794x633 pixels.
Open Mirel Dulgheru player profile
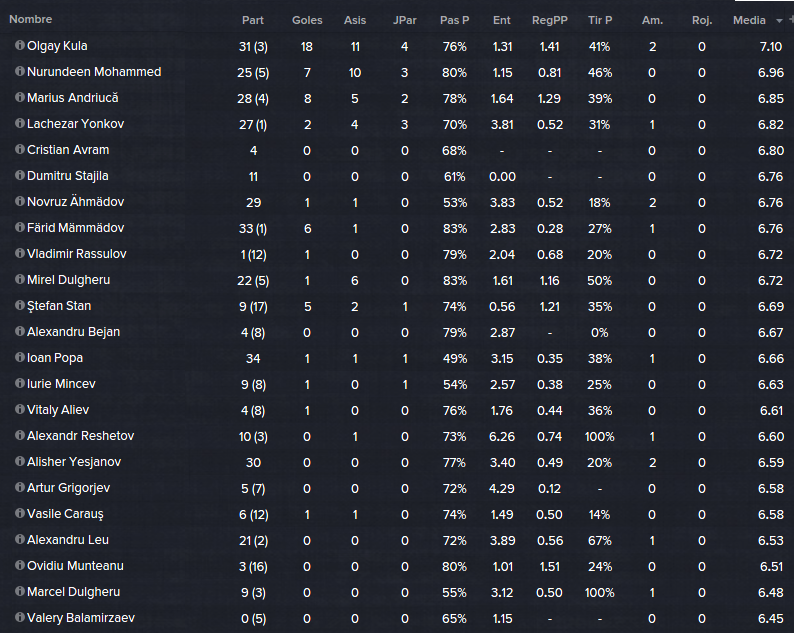[68, 280]
